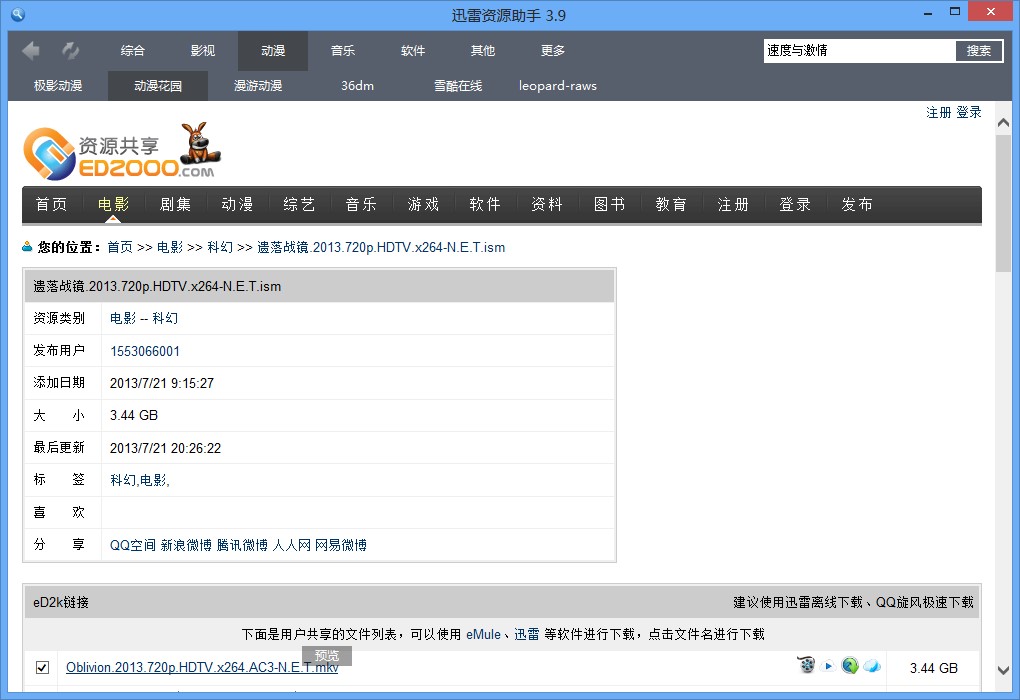Click the vertical scrollbar thumb
Viewport: 1020px width, 700px height.
coord(1003,203)
